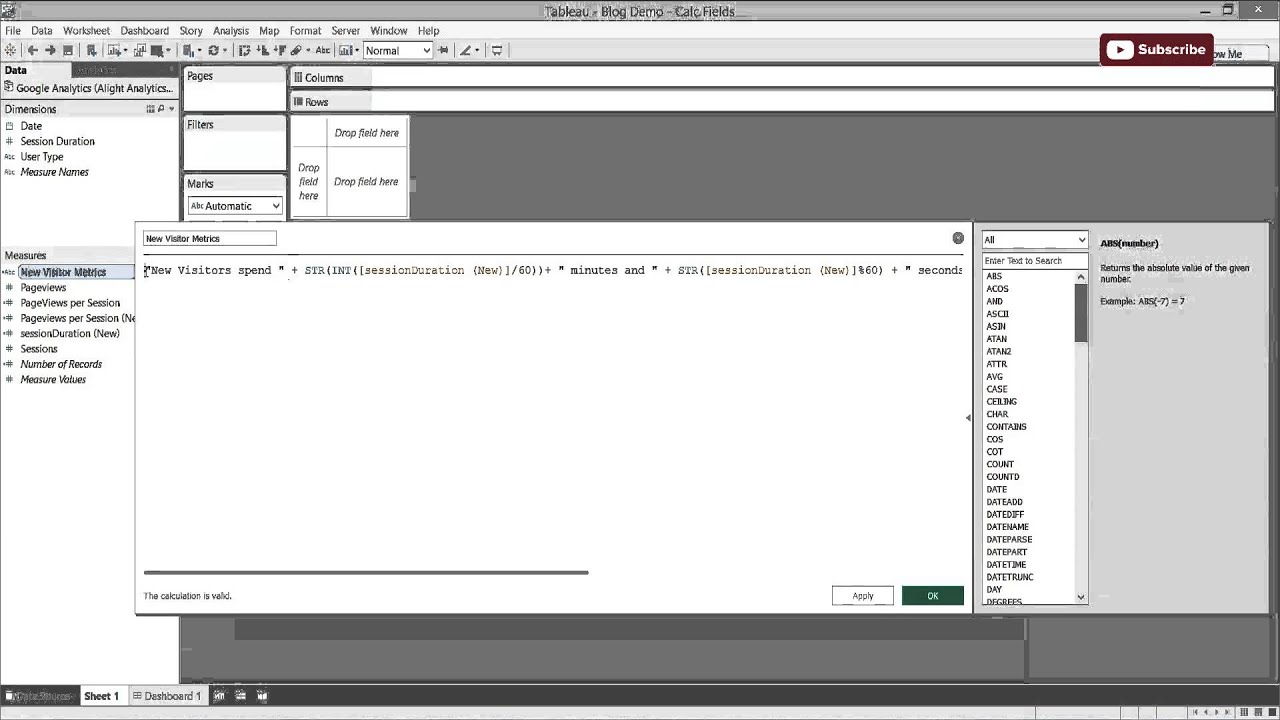Click the OK button
The height and width of the screenshot is (720, 1280).
(x=933, y=596)
